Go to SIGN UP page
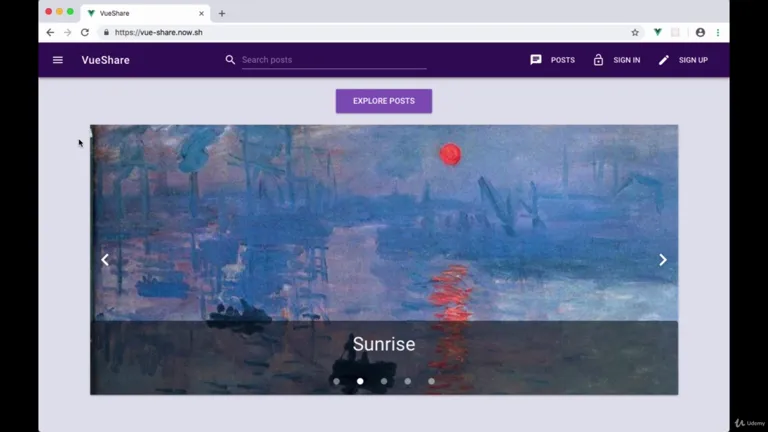The image size is (768, 432). coord(693,60)
